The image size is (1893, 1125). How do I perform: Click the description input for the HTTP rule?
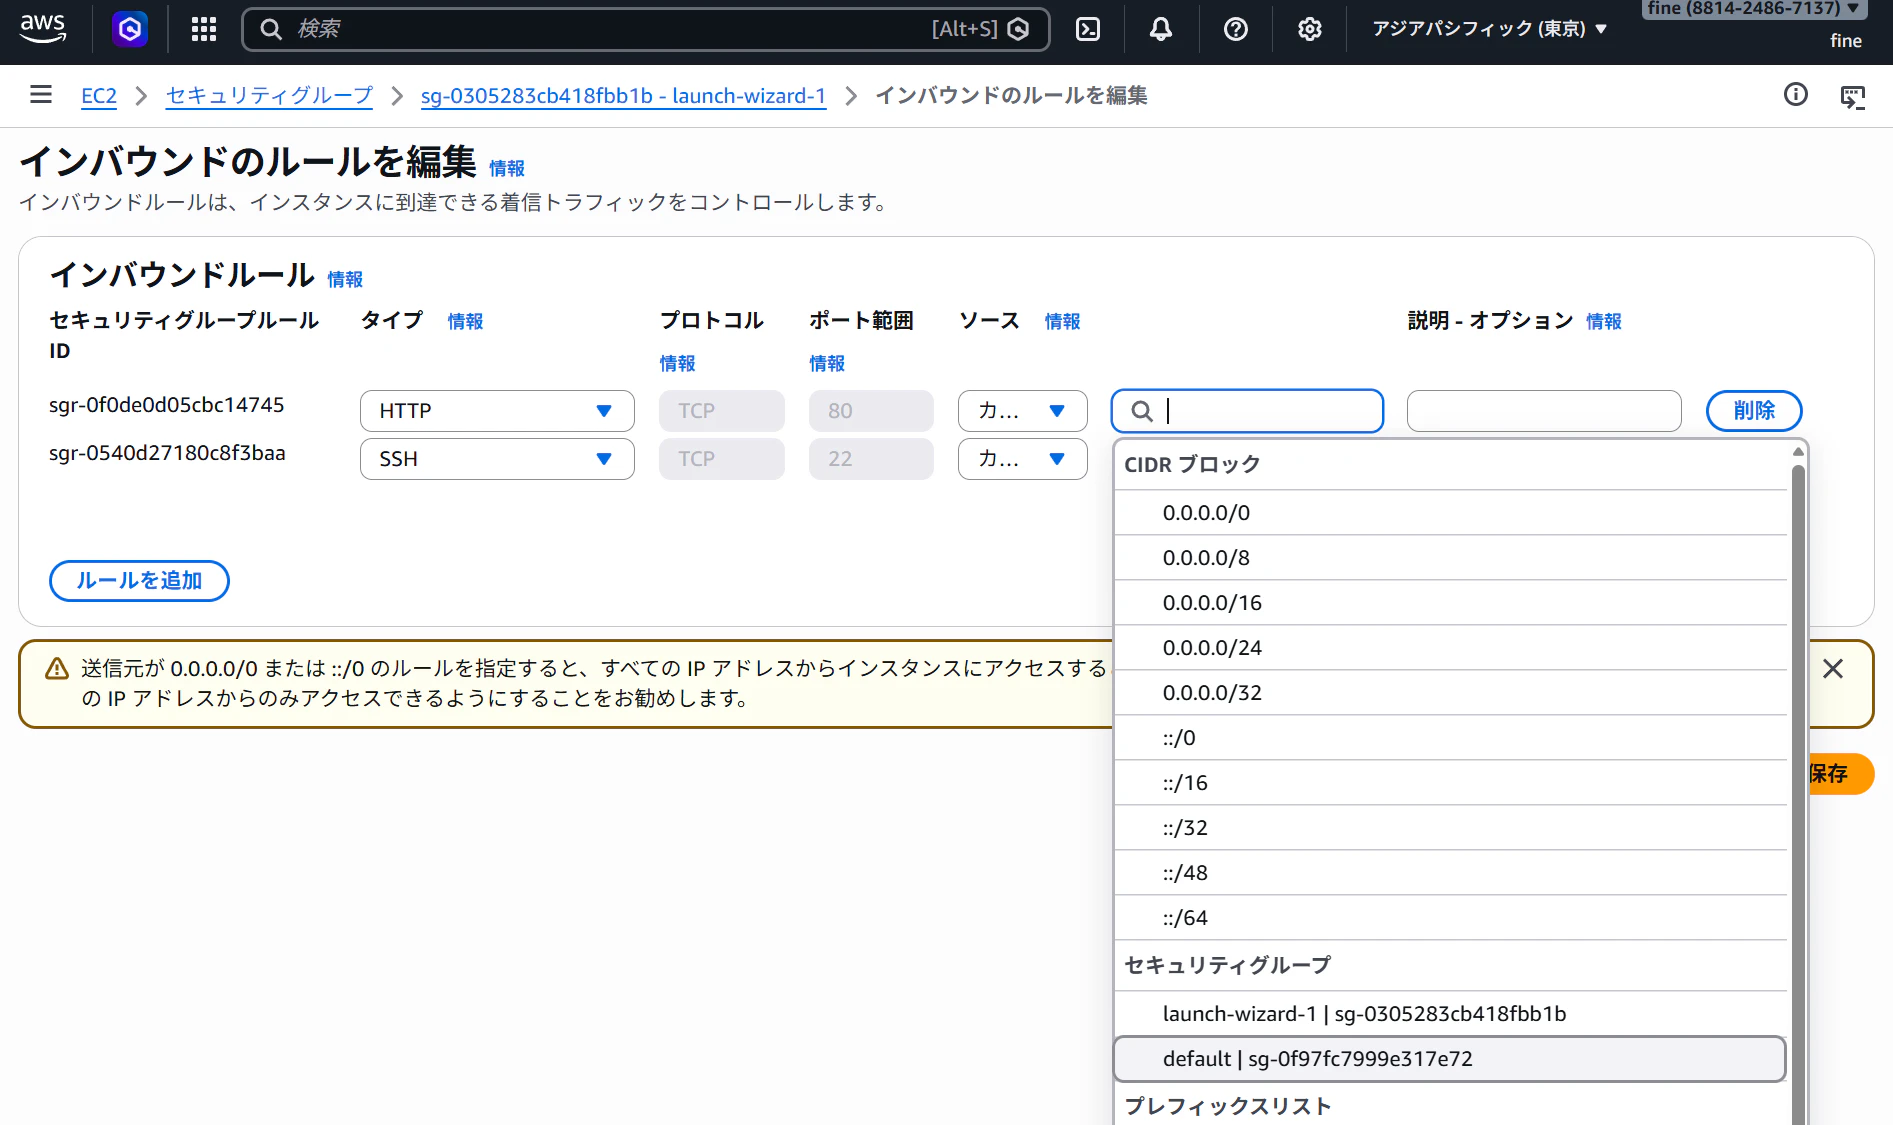[1544, 411]
